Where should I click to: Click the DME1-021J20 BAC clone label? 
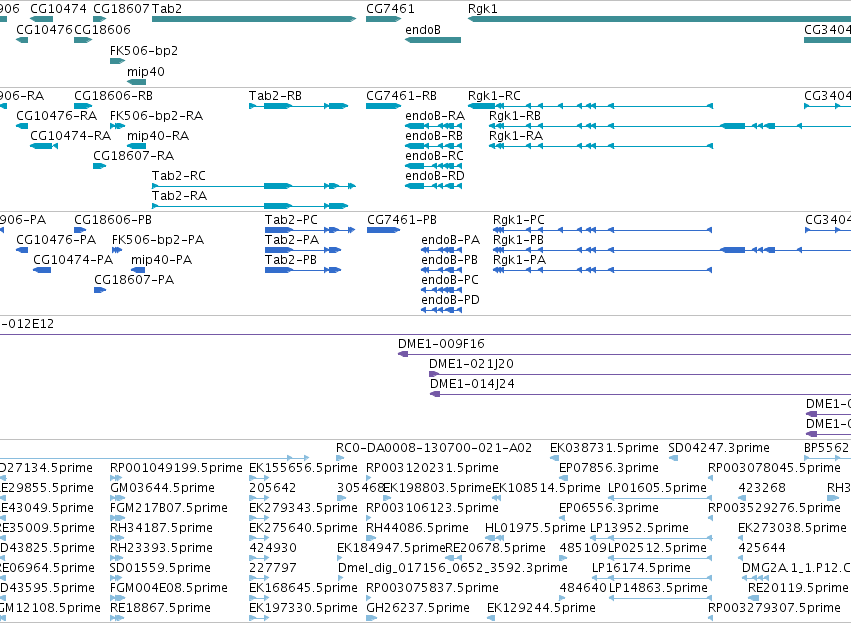(471, 364)
